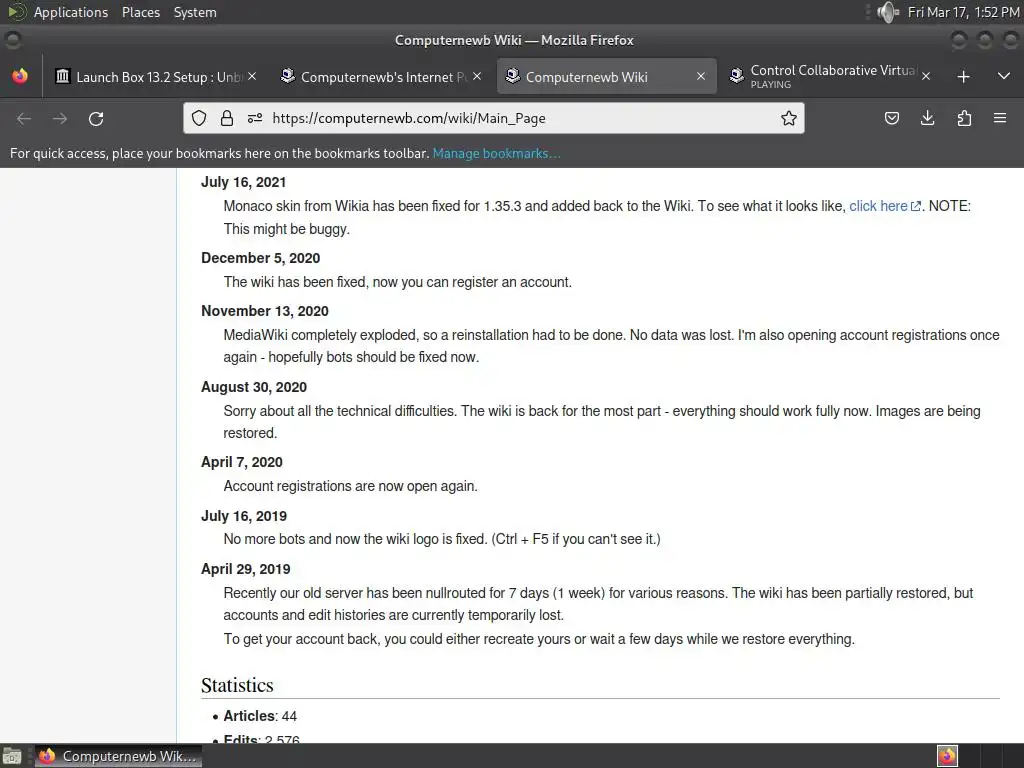Image resolution: width=1024 pixels, height=768 pixels.
Task: Click Computernewb Wiki taskbar window button
Action: [x=118, y=756]
